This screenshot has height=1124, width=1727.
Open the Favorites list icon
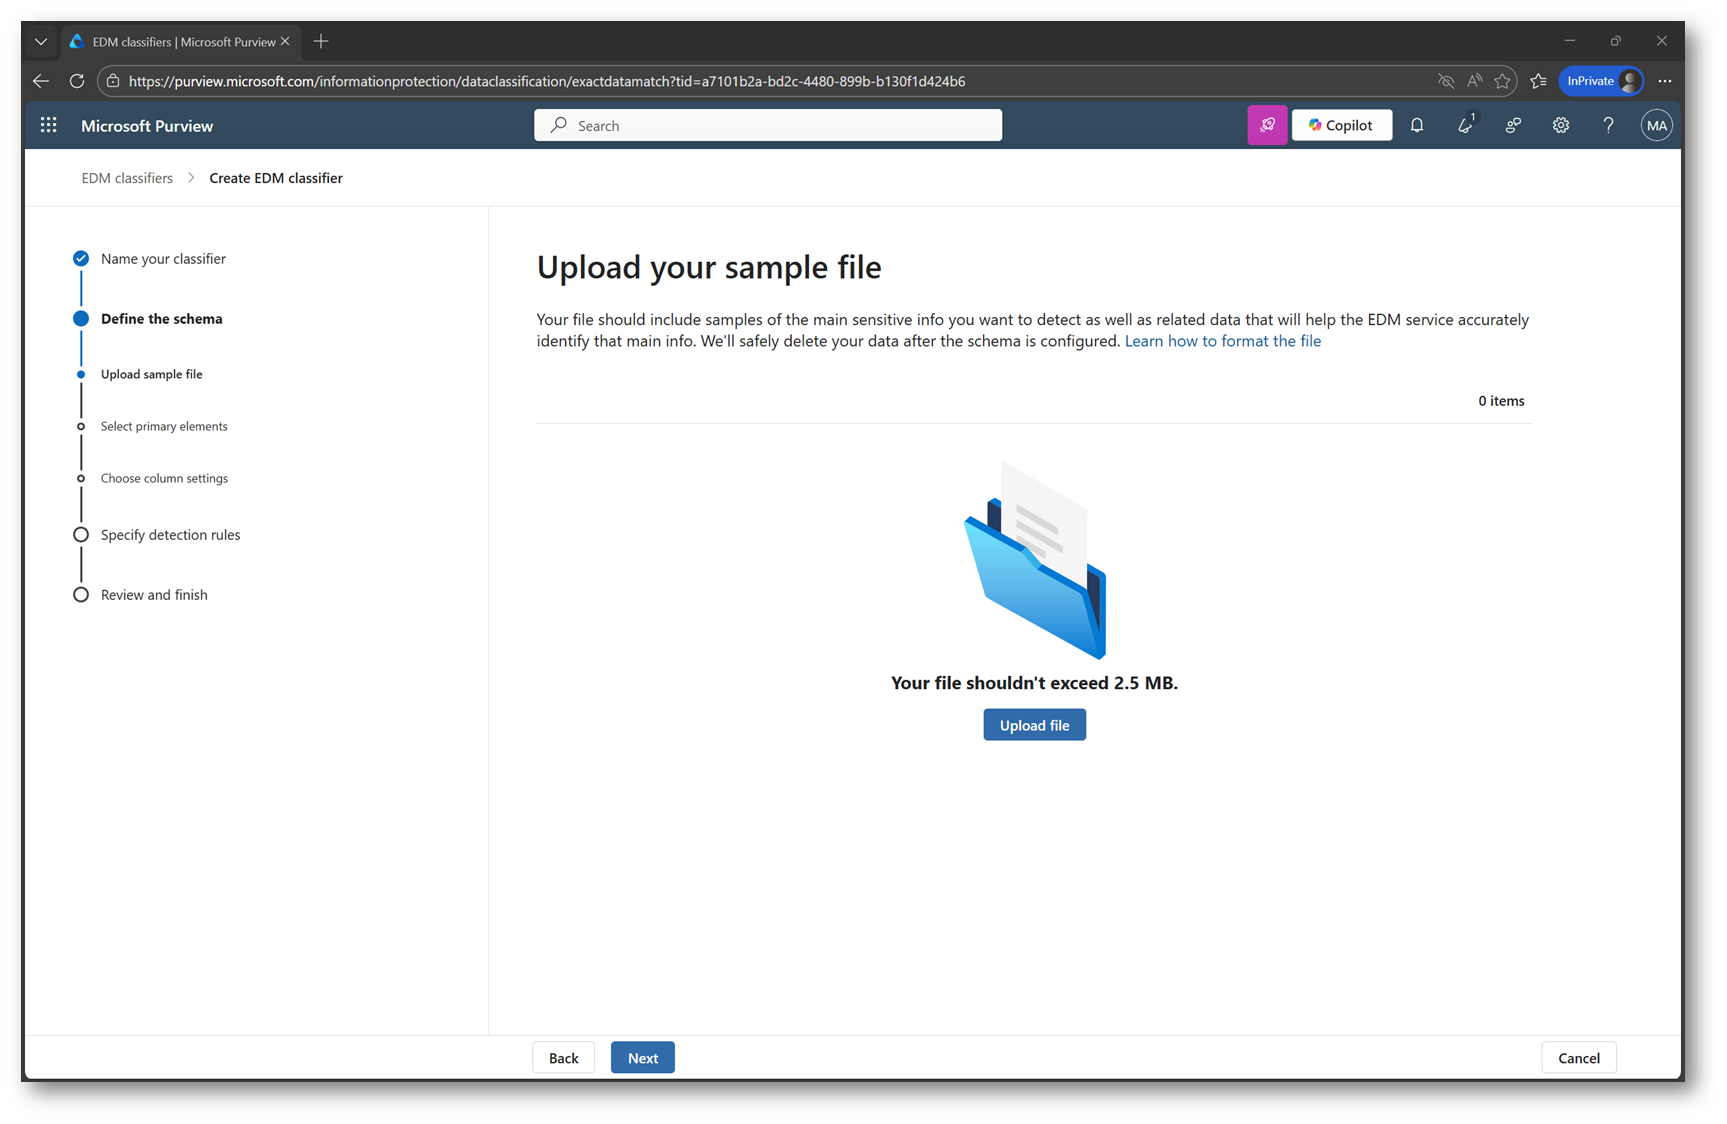tap(1538, 81)
